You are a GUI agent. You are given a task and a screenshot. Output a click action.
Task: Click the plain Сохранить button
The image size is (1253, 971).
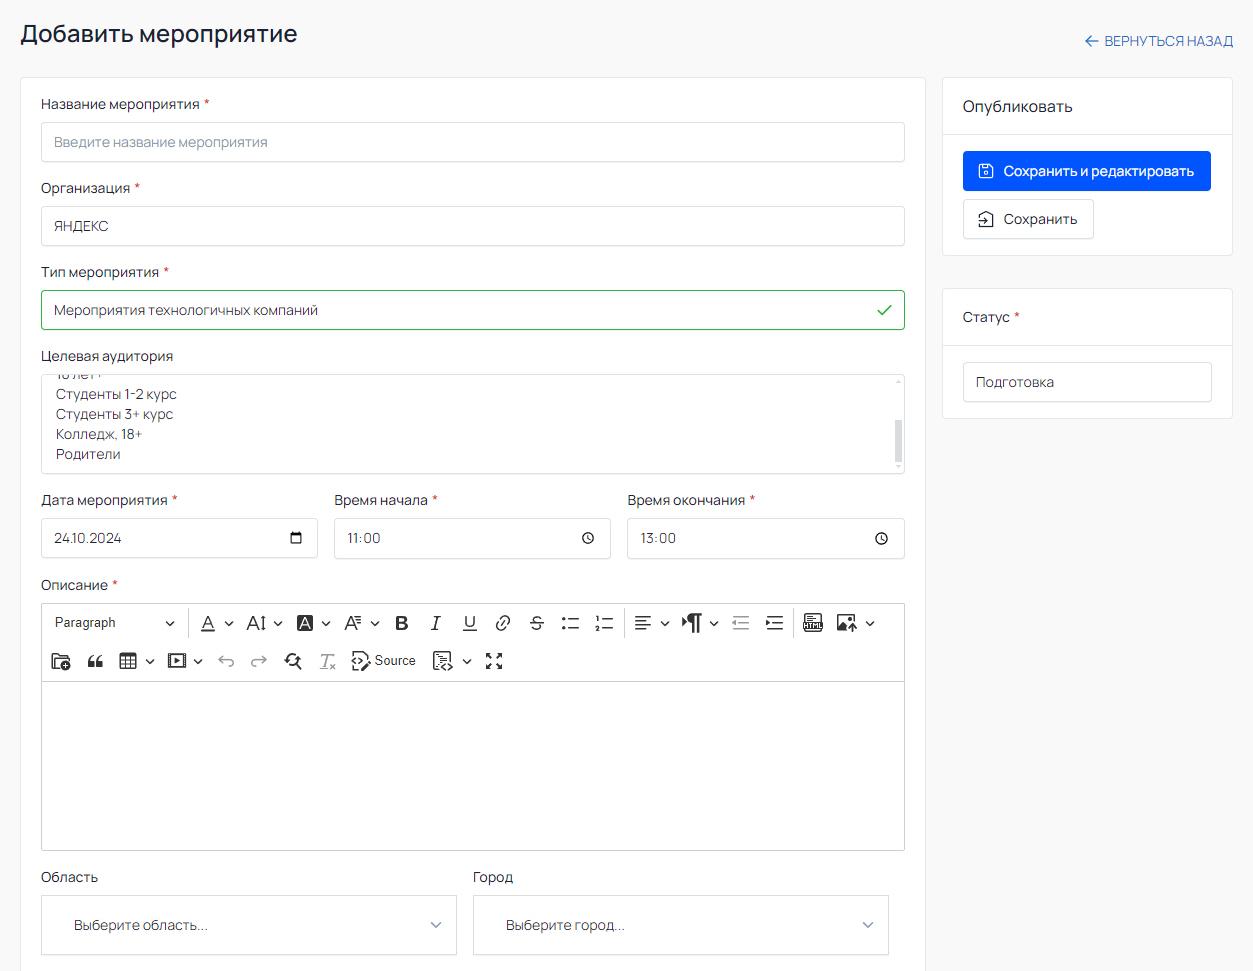pyautogui.click(x=1028, y=219)
